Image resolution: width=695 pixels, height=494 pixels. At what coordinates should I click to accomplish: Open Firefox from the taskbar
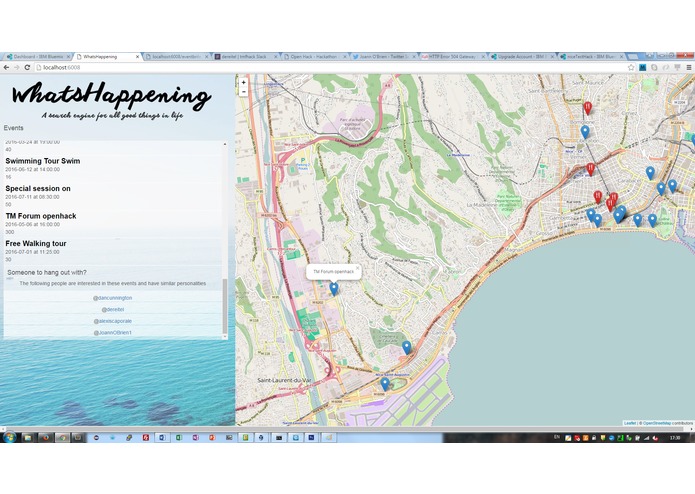click(x=45, y=437)
